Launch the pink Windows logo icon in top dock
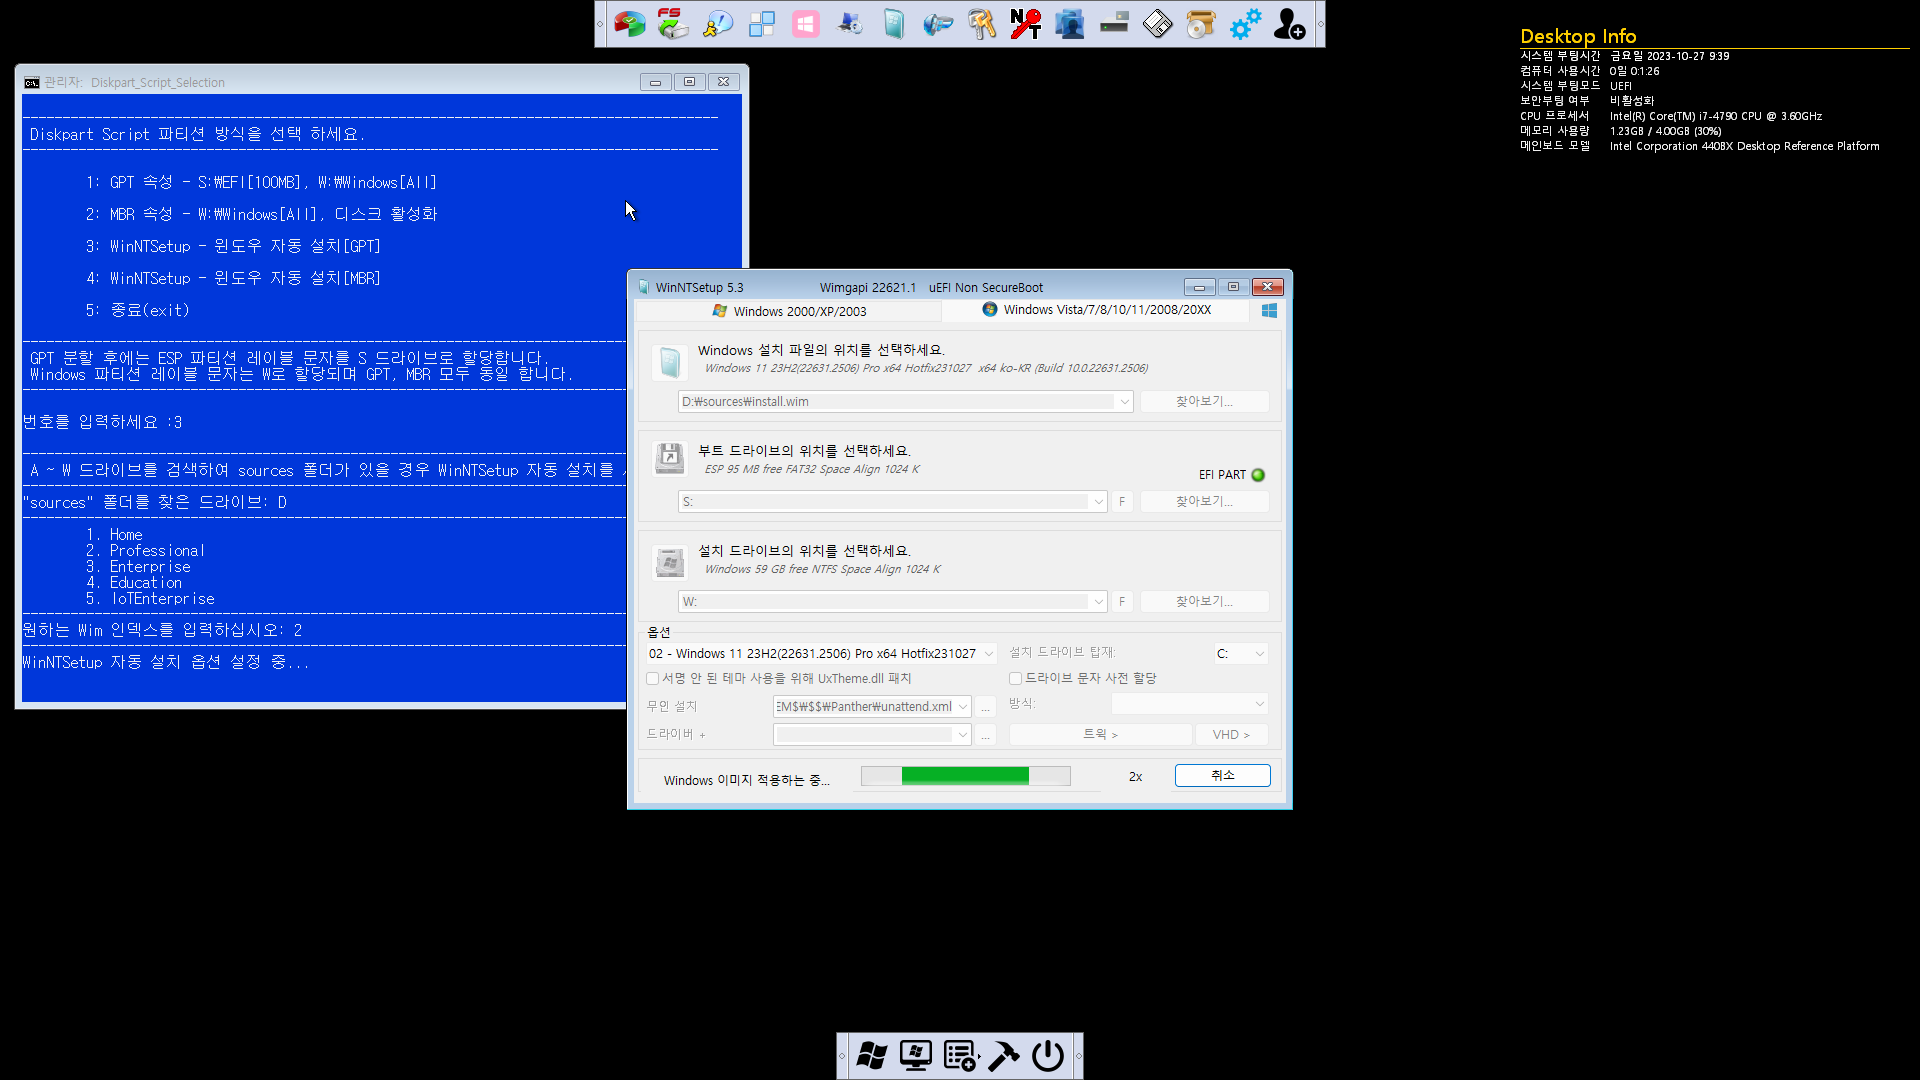This screenshot has width=1920, height=1080. tap(806, 23)
